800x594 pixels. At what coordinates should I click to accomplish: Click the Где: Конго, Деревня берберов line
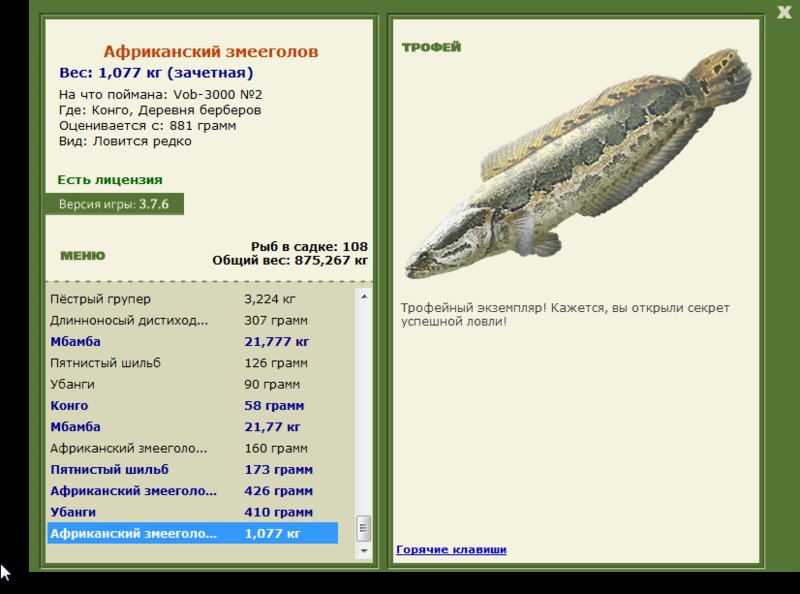coord(160,110)
